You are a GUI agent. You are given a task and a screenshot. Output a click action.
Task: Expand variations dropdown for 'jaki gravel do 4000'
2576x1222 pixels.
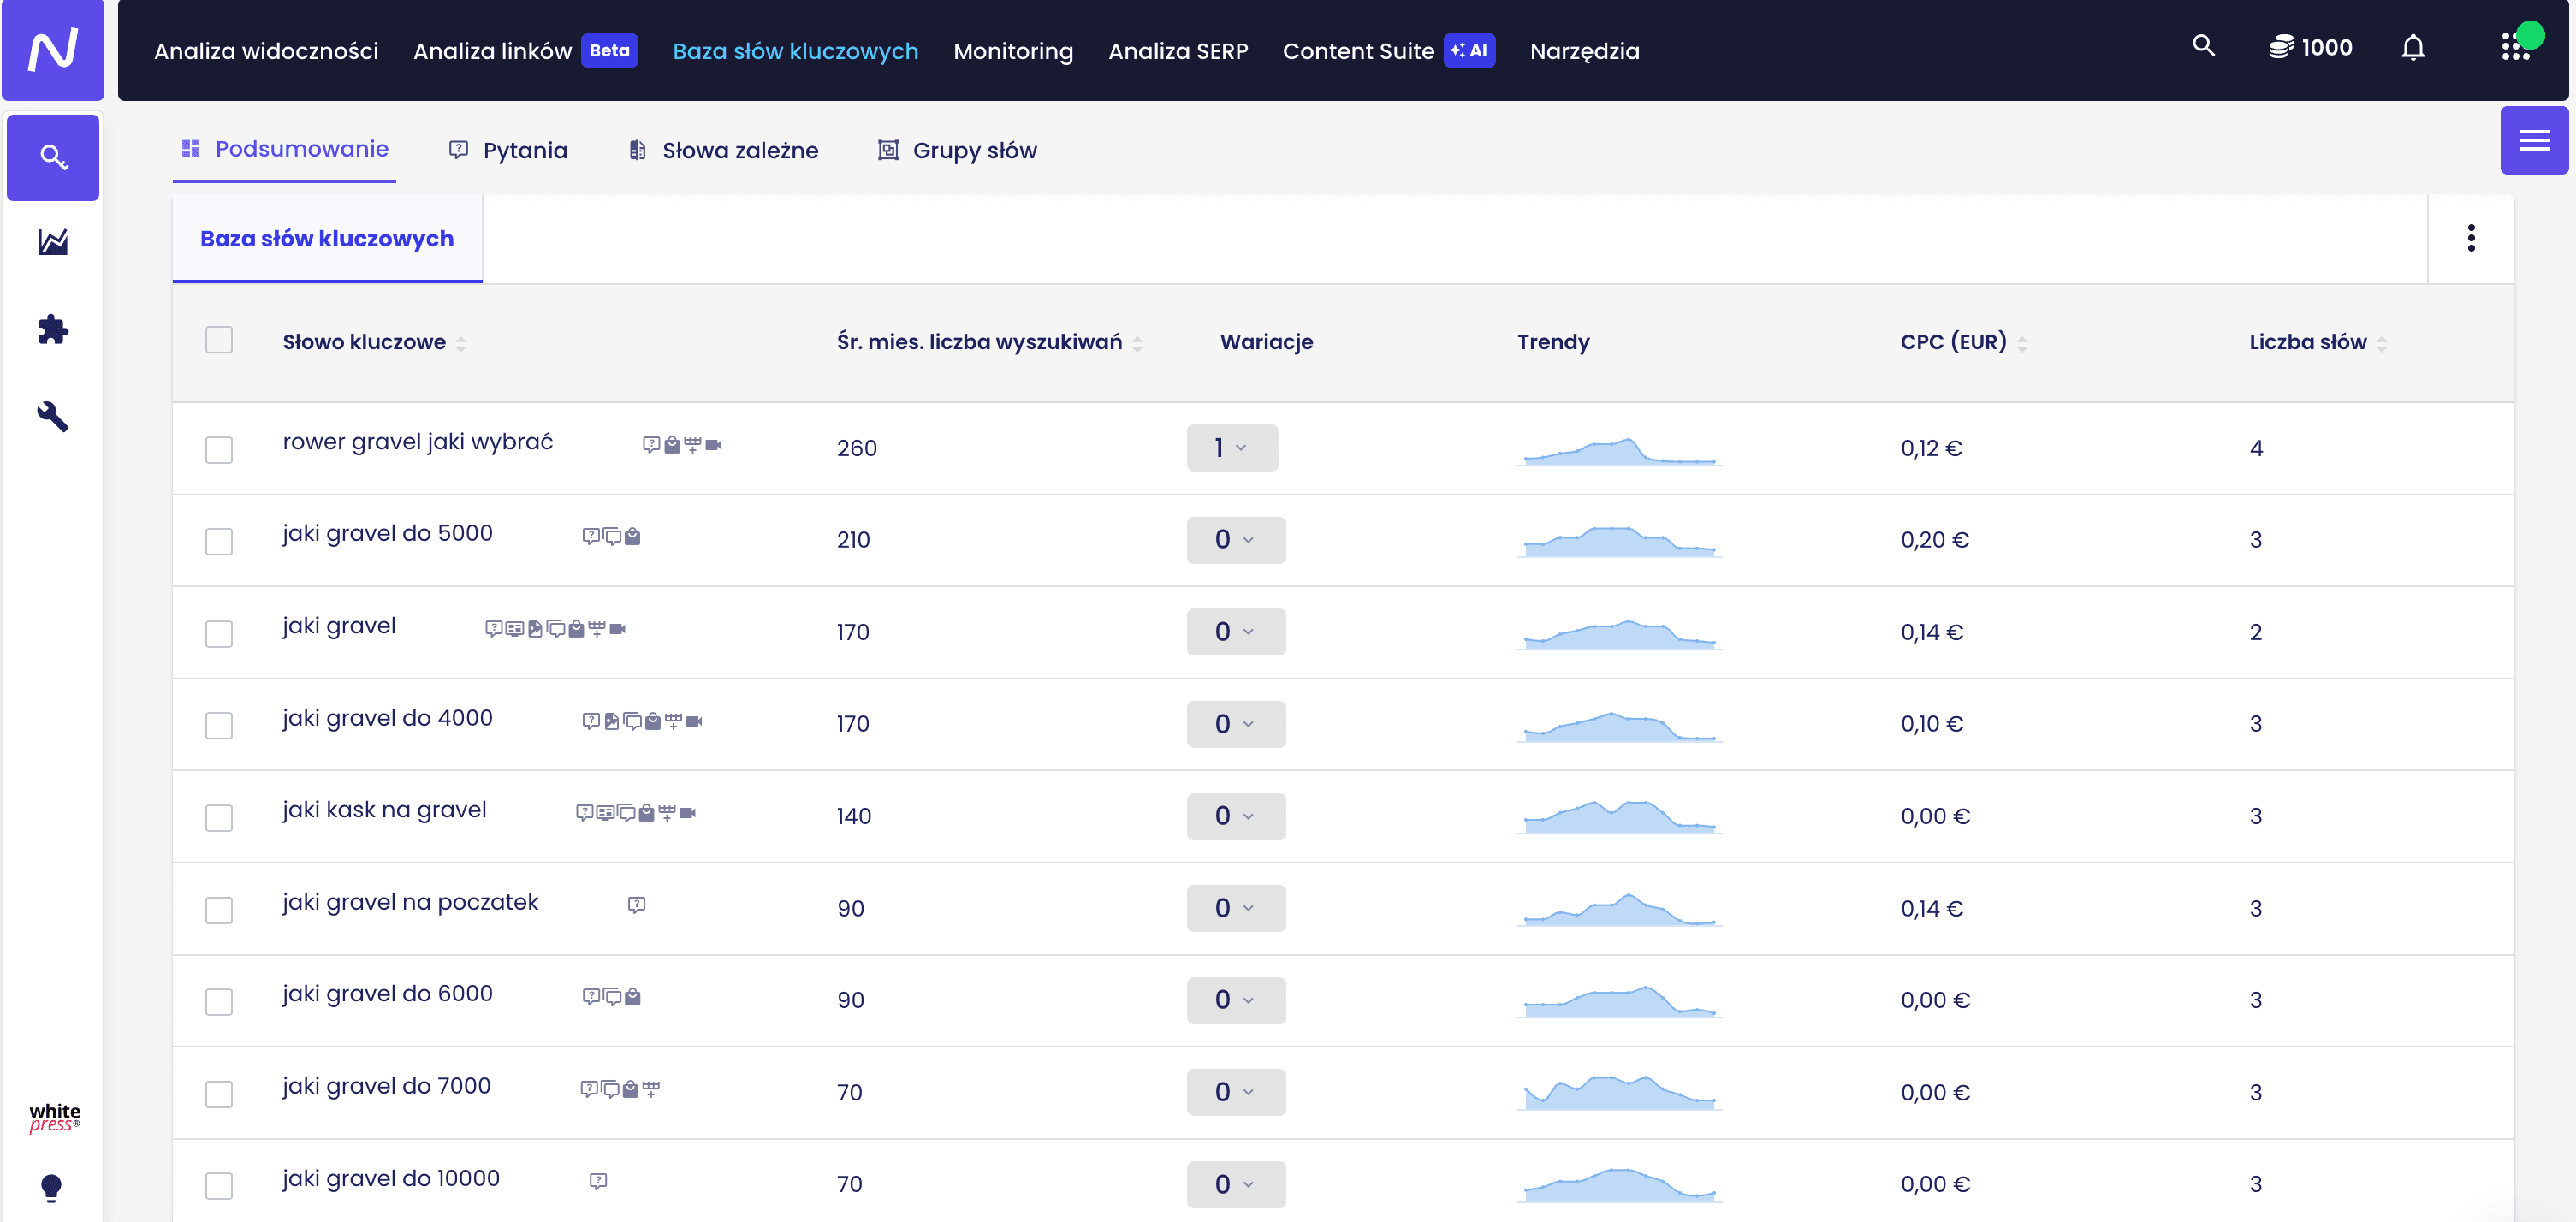tap(1236, 724)
